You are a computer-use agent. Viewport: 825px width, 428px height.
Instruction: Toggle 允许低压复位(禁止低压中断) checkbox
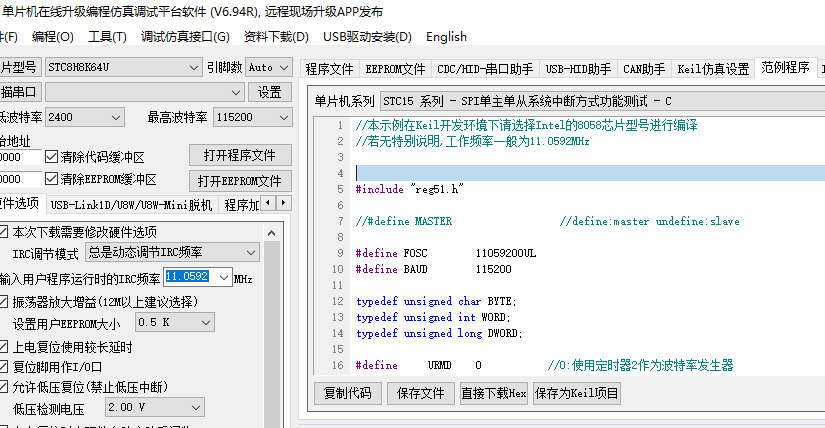(x=3, y=387)
